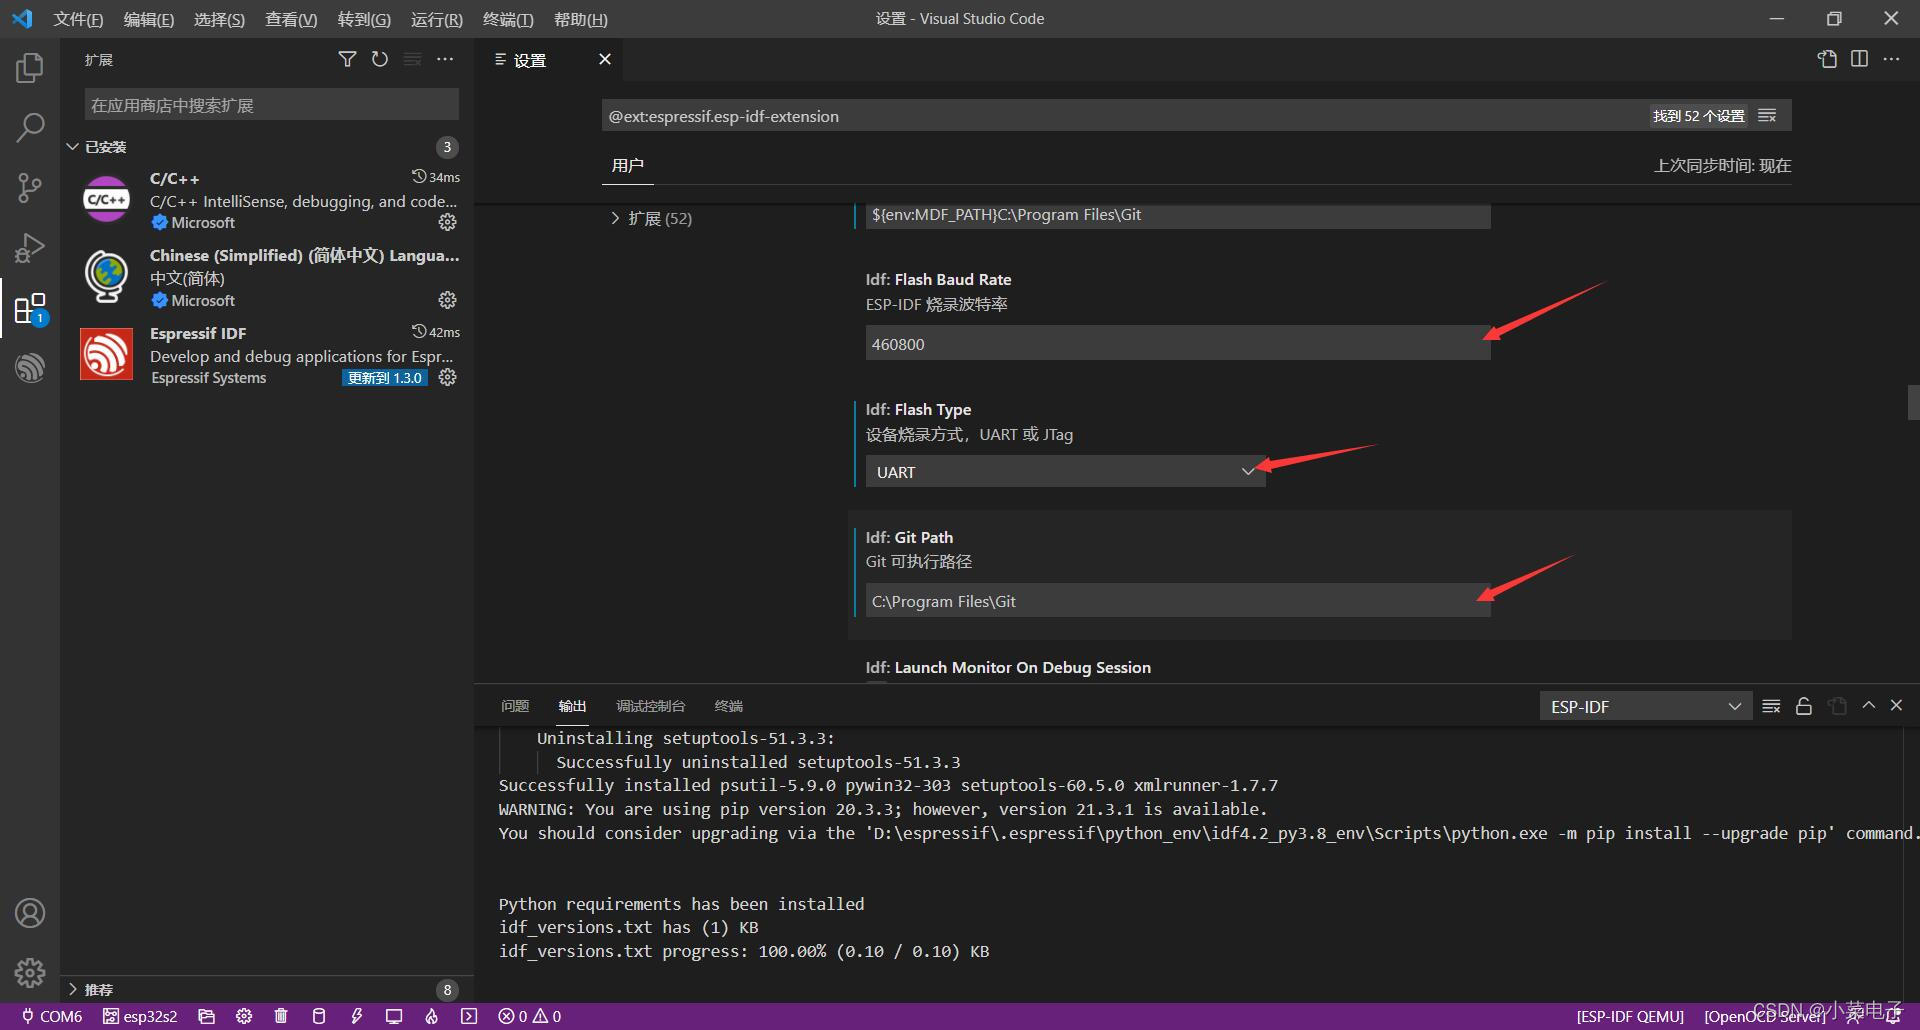1920x1030 pixels.
Task: Open Help menu
Action: pos(580,19)
